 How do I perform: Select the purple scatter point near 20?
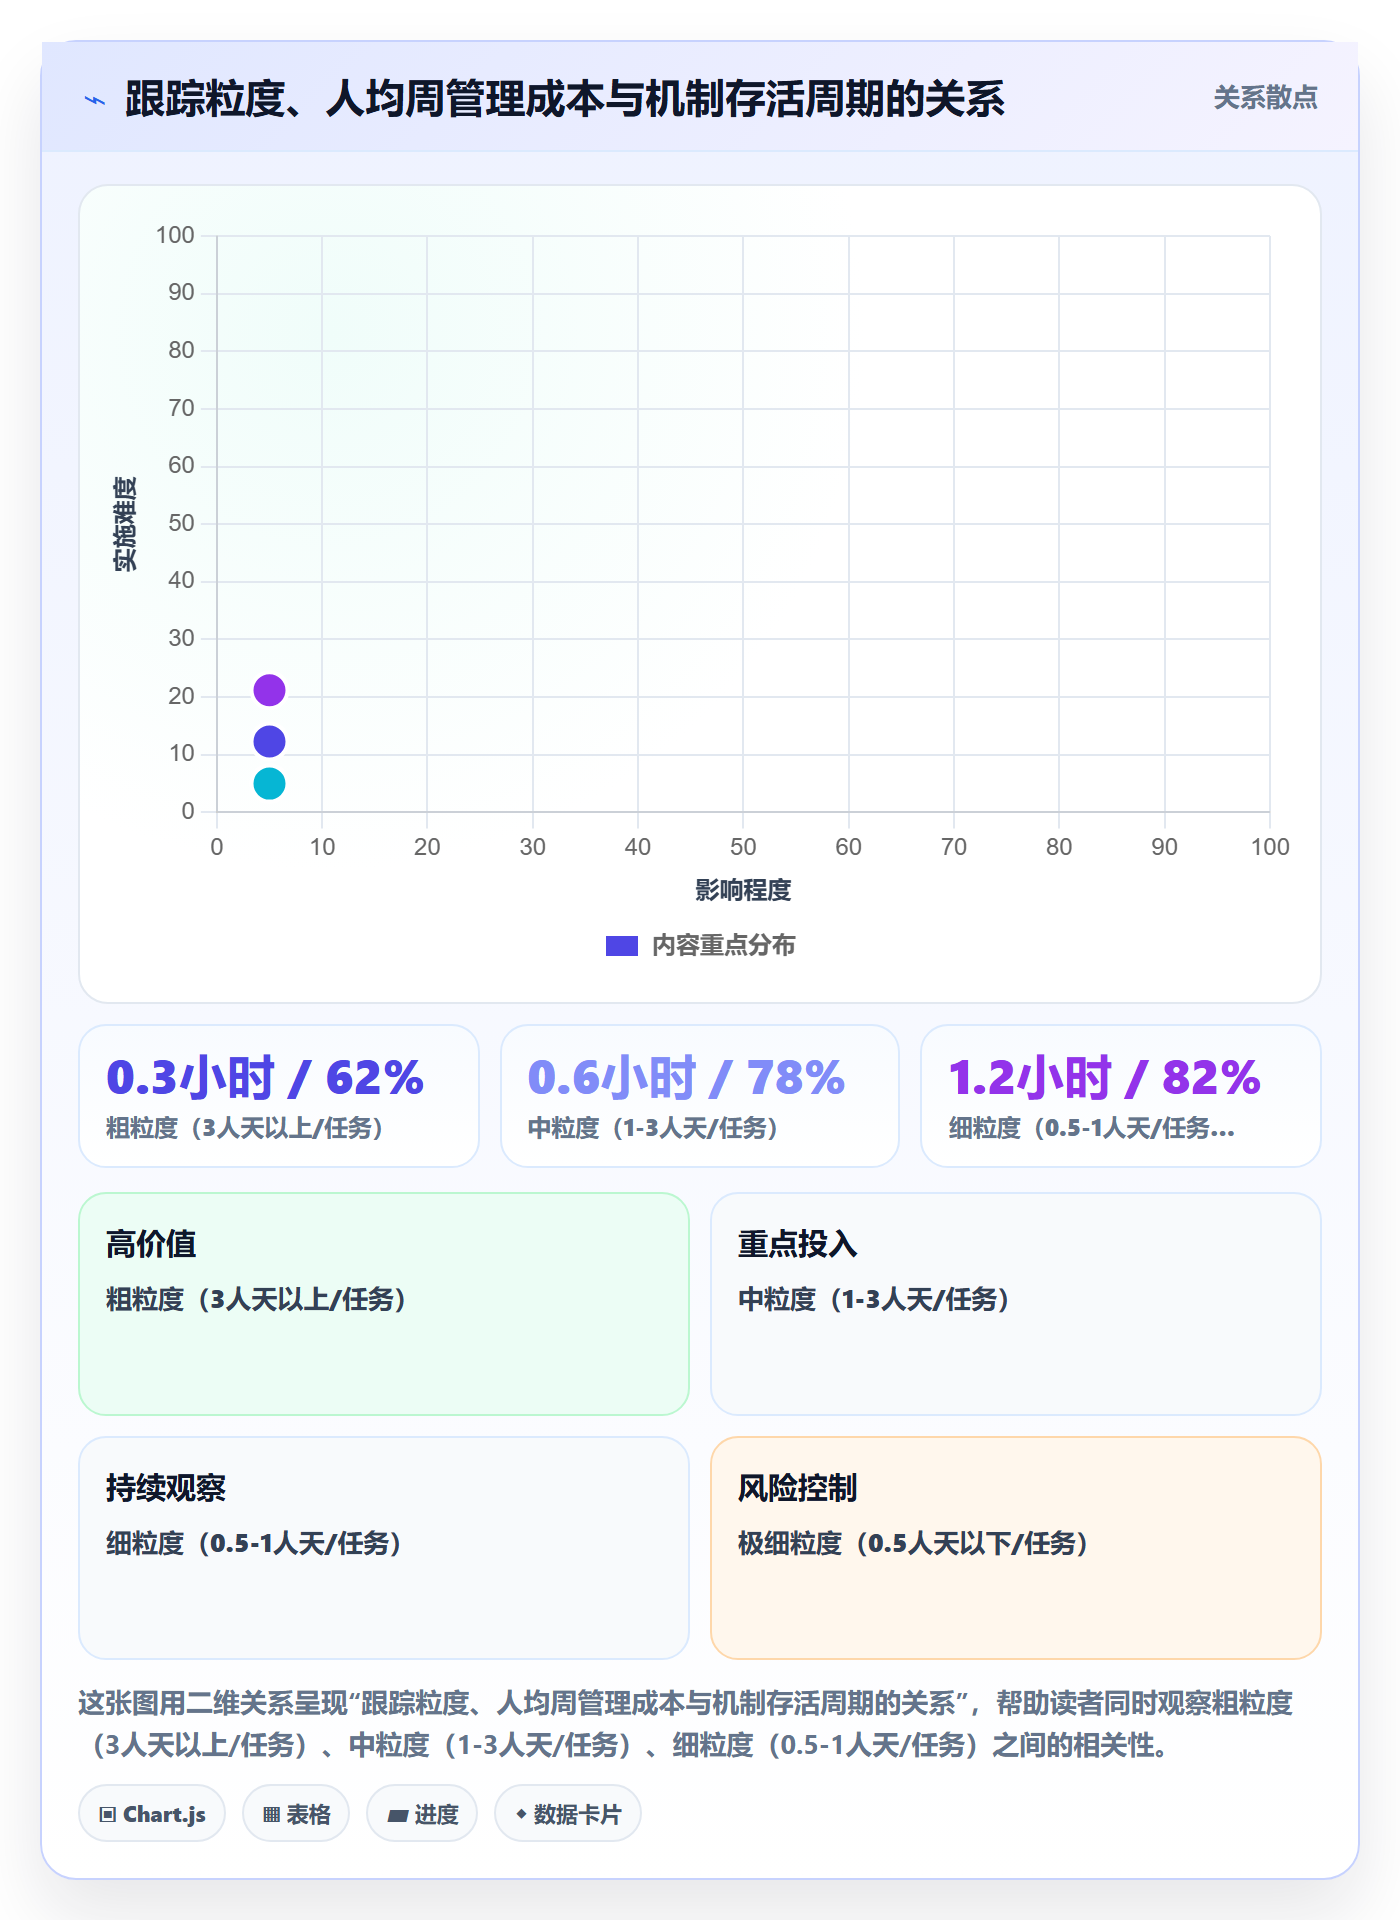269,690
